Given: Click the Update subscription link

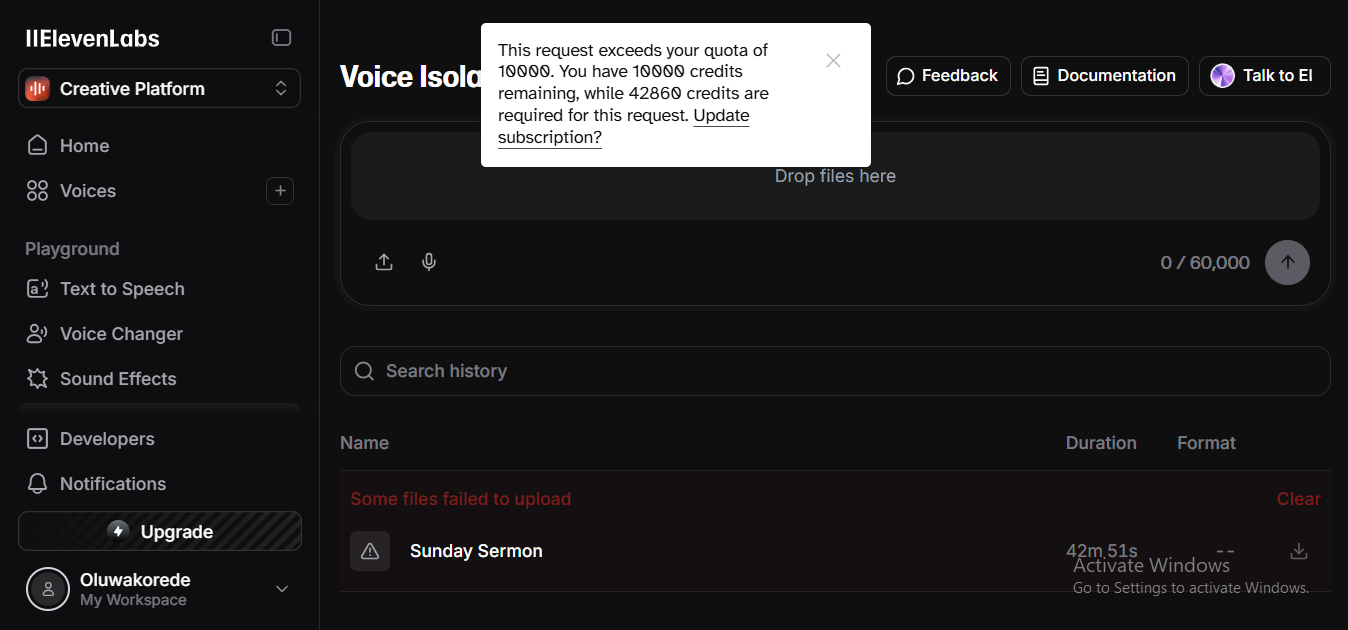Looking at the screenshot, I should pos(720,116).
